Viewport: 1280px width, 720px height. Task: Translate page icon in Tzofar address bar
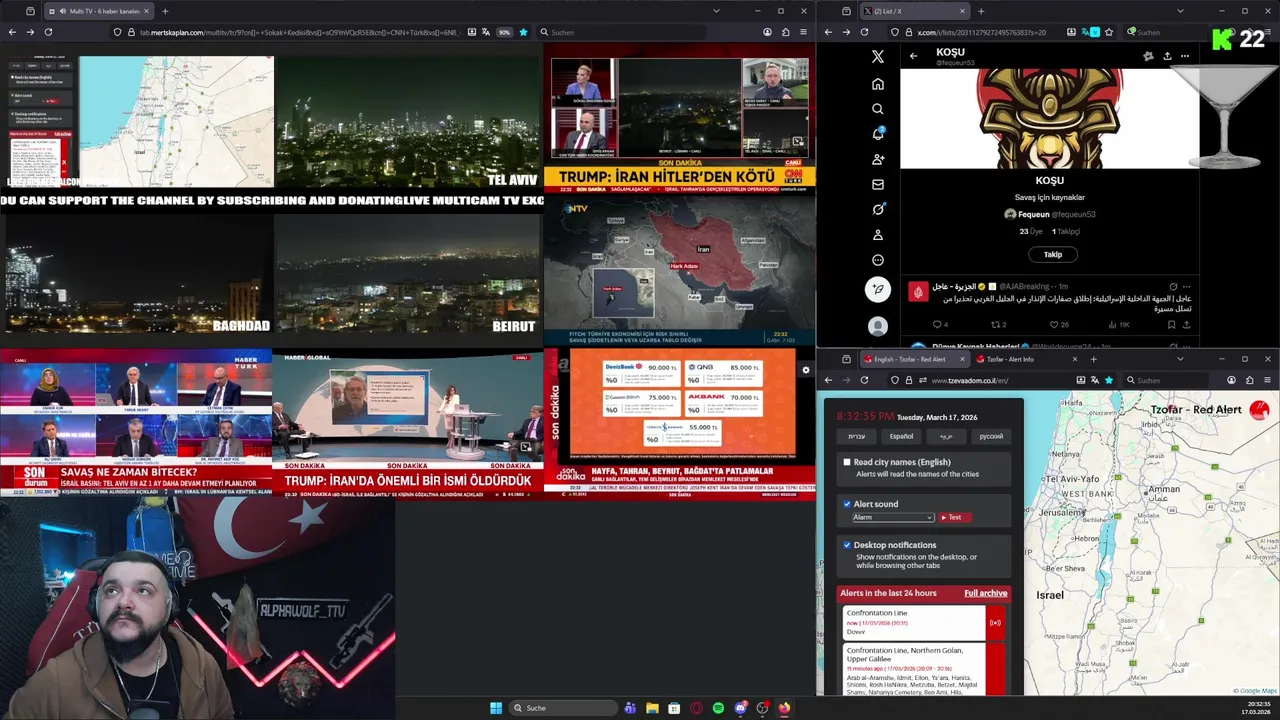tap(1095, 380)
